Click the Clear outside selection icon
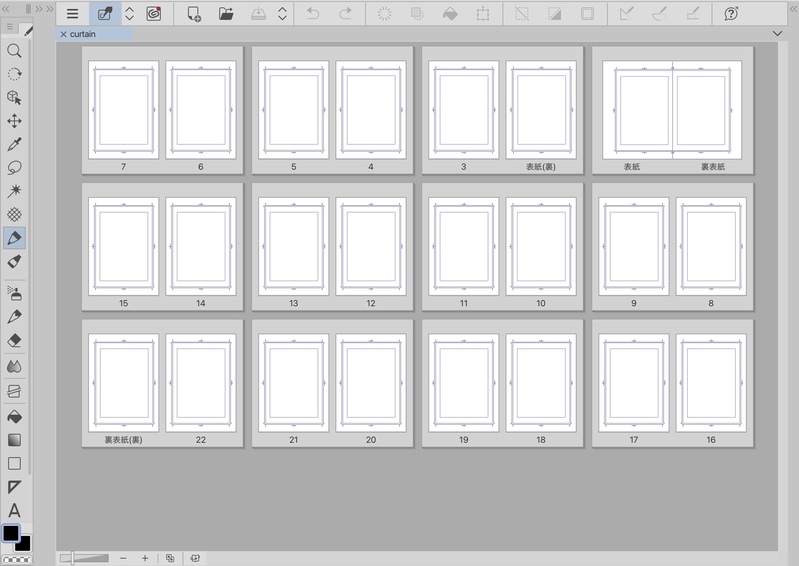The image size is (799, 566). [x=417, y=14]
